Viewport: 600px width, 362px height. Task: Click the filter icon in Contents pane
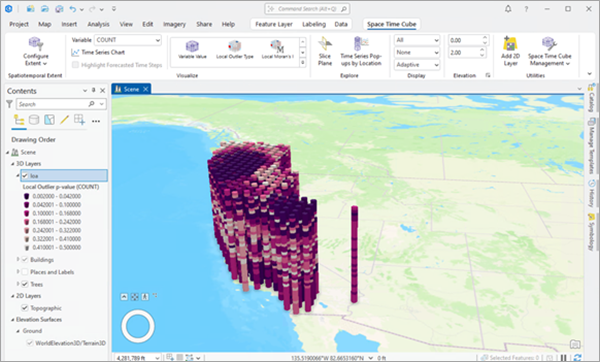(10, 104)
